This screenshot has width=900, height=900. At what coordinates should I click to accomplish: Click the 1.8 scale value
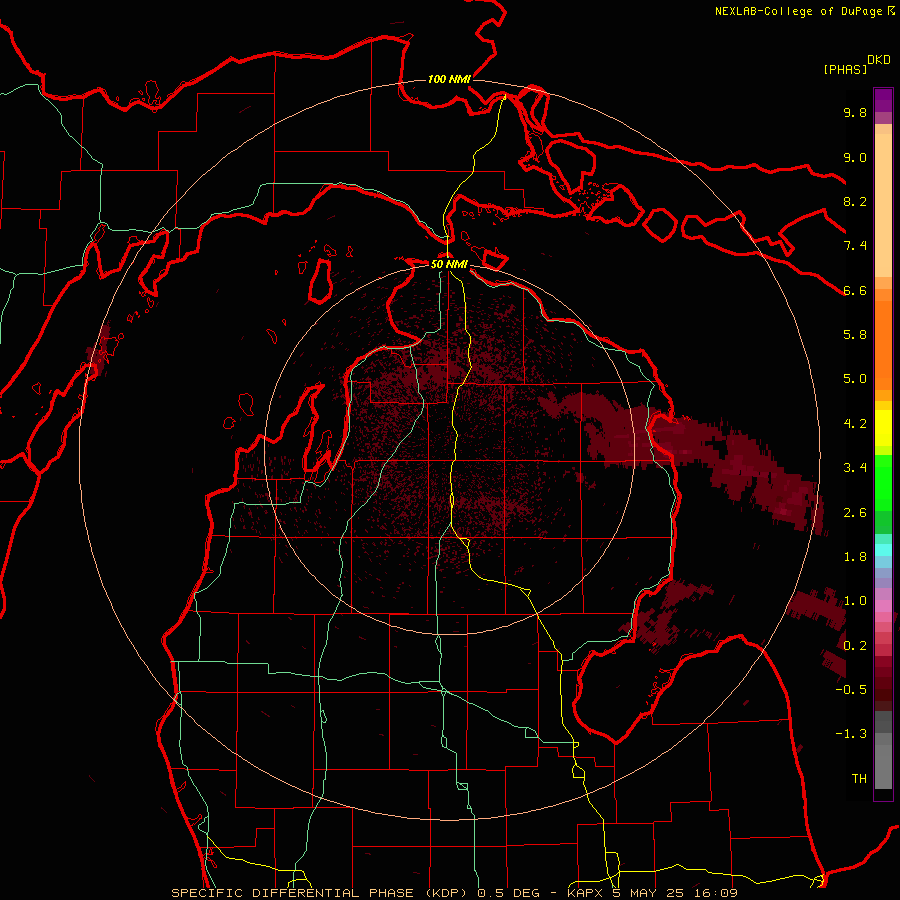pos(855,557)
